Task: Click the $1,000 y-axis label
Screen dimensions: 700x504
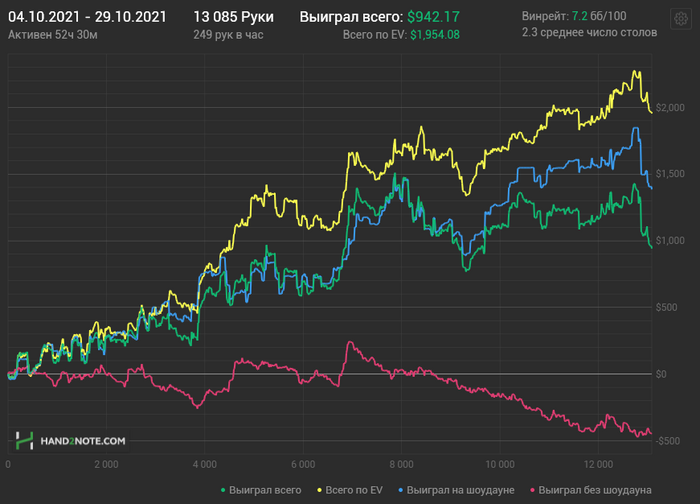Action: point(670,241)
